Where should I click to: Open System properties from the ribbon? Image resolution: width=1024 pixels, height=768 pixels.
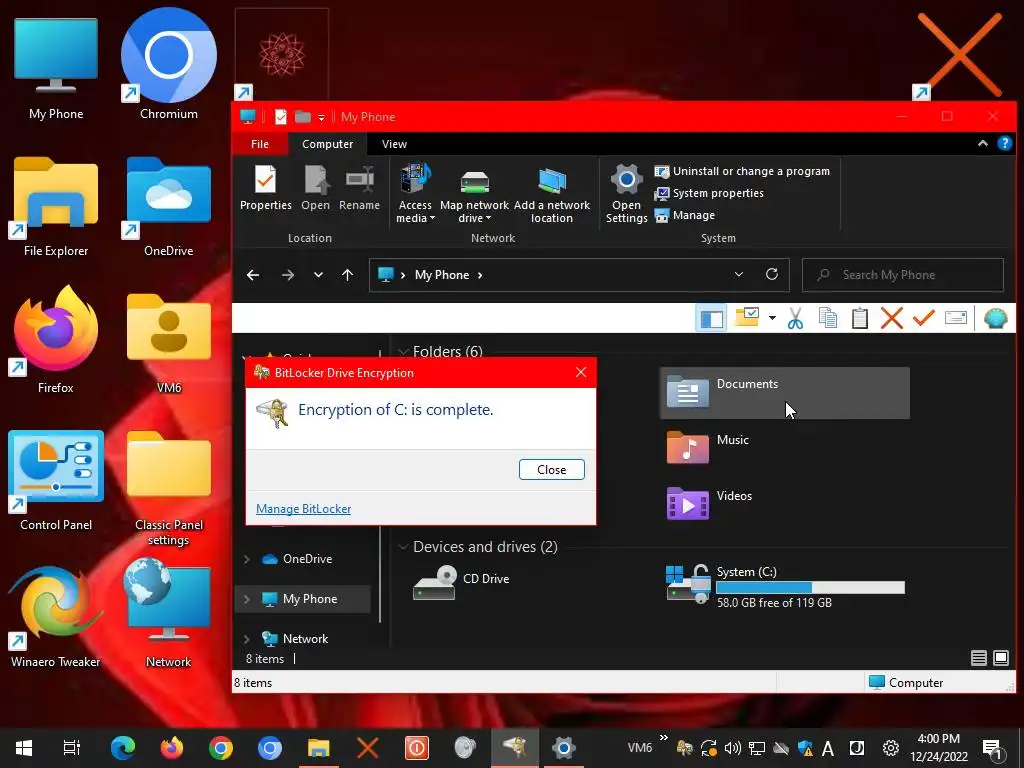pyautogui.click(x=709, y=193)
